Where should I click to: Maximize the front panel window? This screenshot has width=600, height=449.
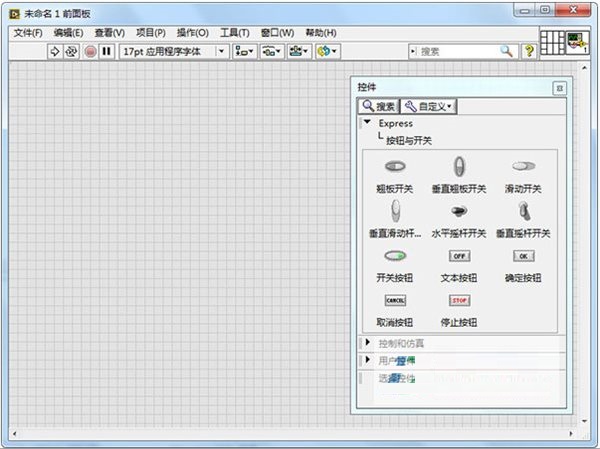click(x=545, y=10)
